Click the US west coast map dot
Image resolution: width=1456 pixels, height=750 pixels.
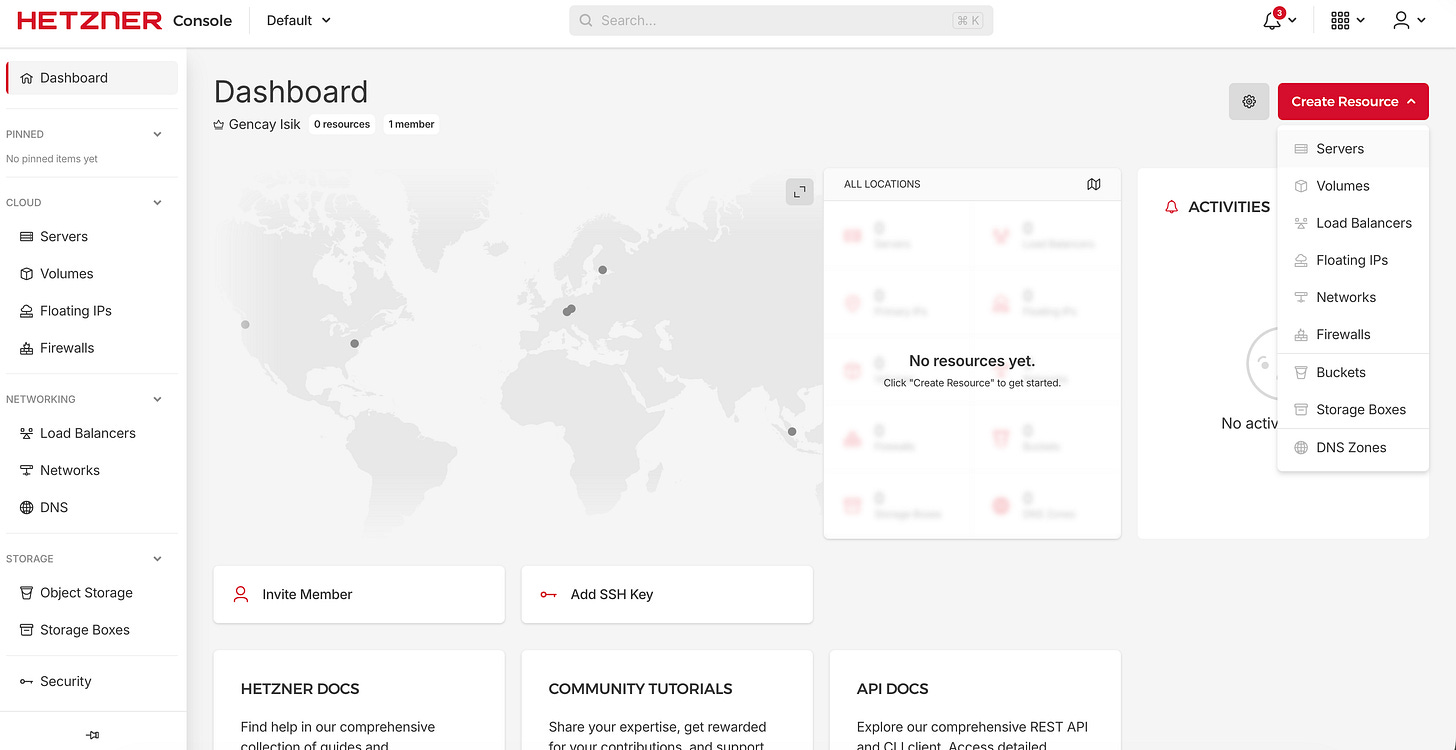(x=245, y=324)
